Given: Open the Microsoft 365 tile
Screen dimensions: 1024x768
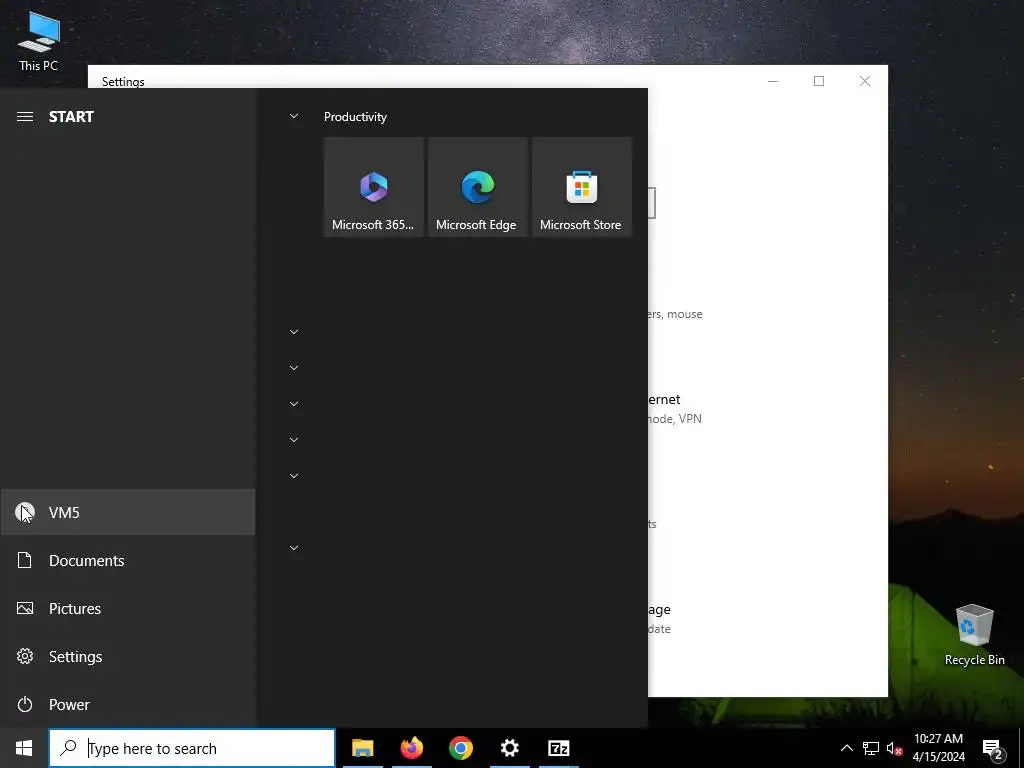Looking at the screenshot, I should (x=374, y=187).
